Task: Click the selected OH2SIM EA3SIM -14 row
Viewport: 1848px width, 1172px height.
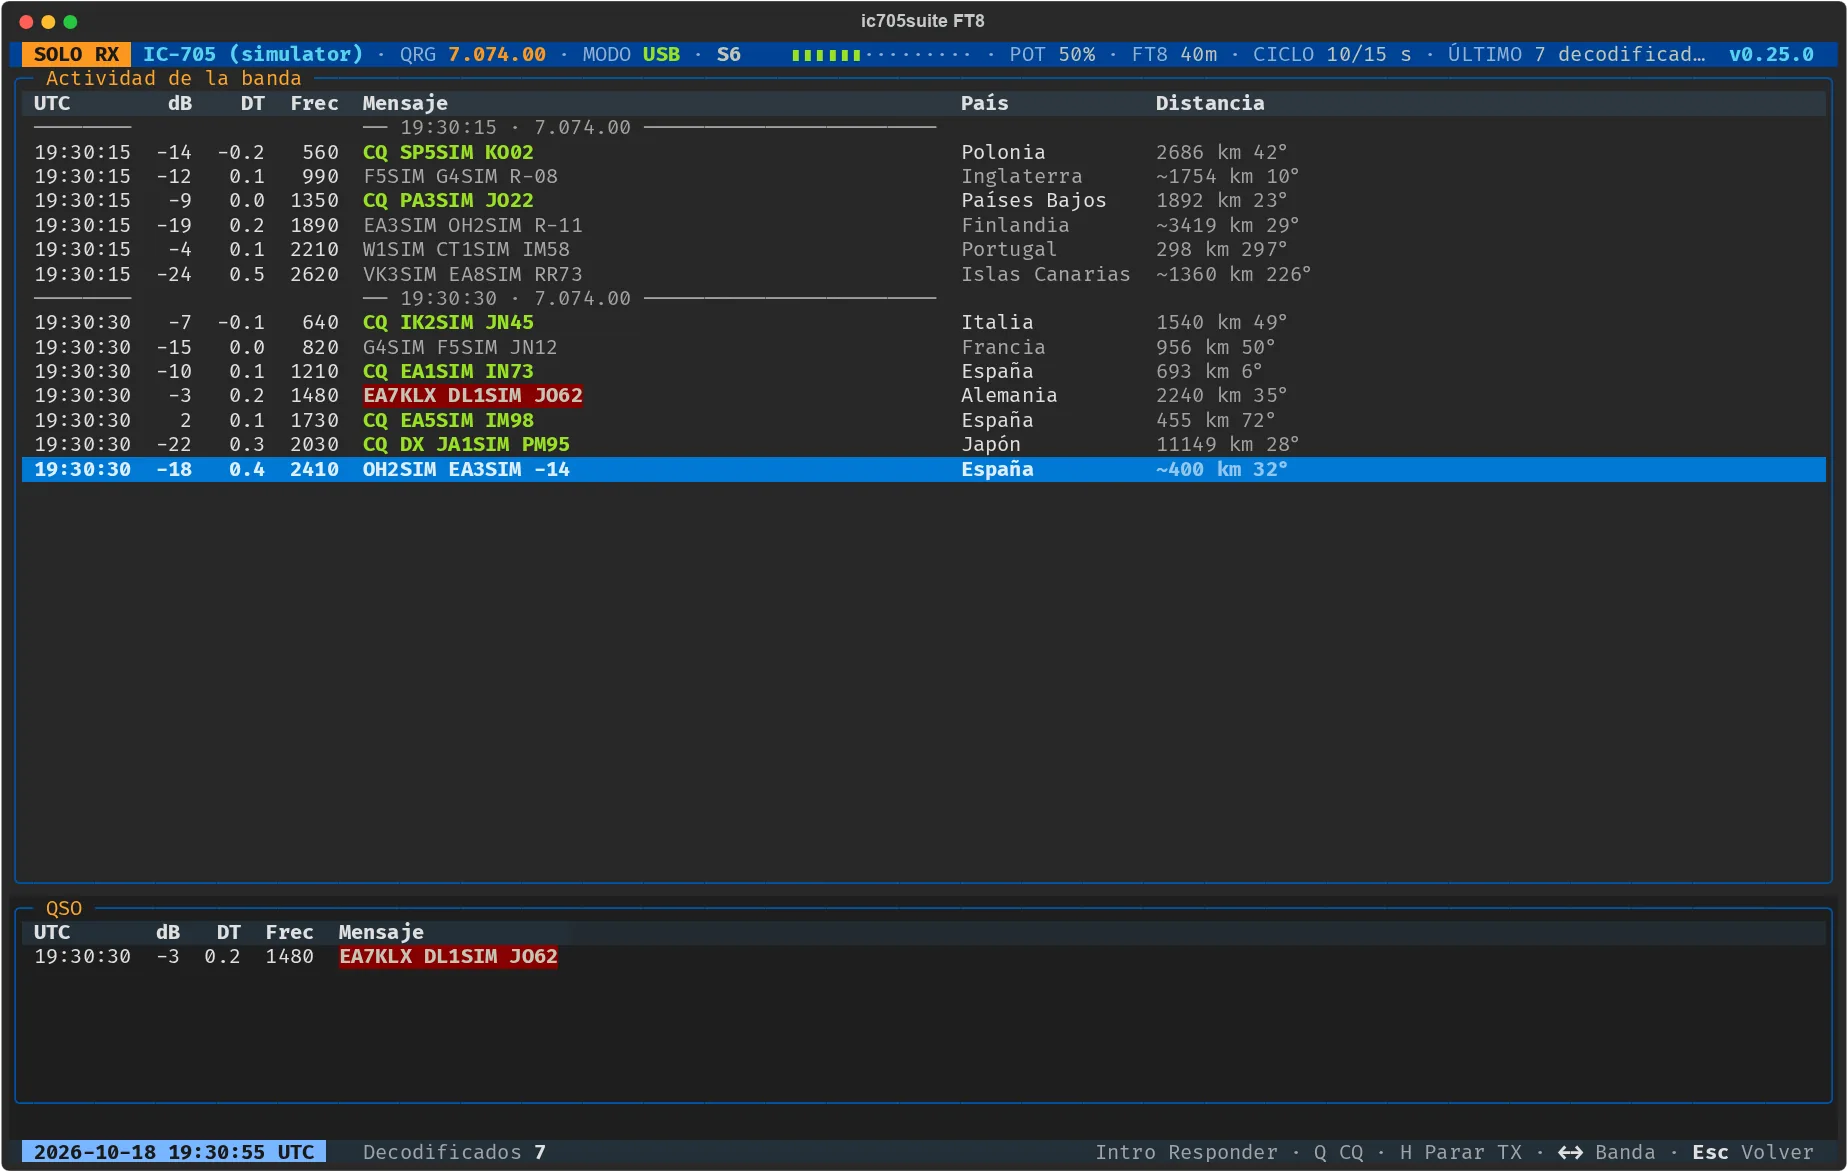Action: pyautogui.click(x=924, y=469)
